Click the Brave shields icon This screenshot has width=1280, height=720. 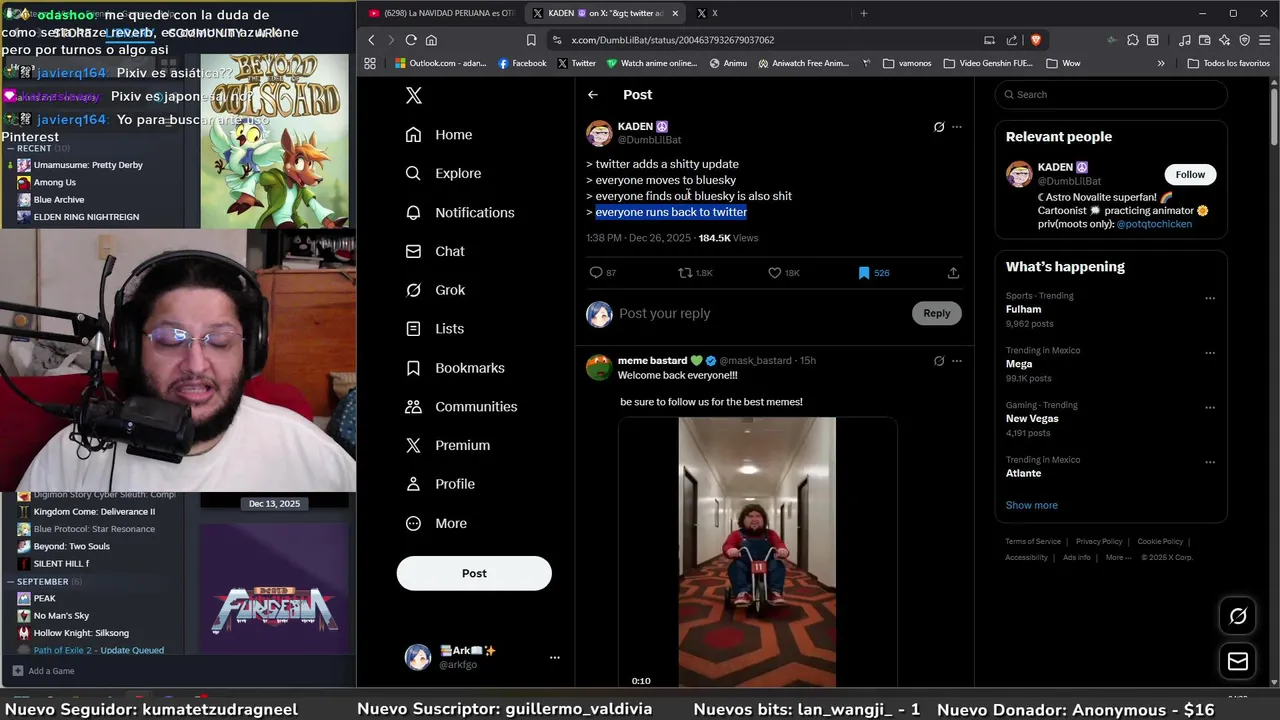1035,40
